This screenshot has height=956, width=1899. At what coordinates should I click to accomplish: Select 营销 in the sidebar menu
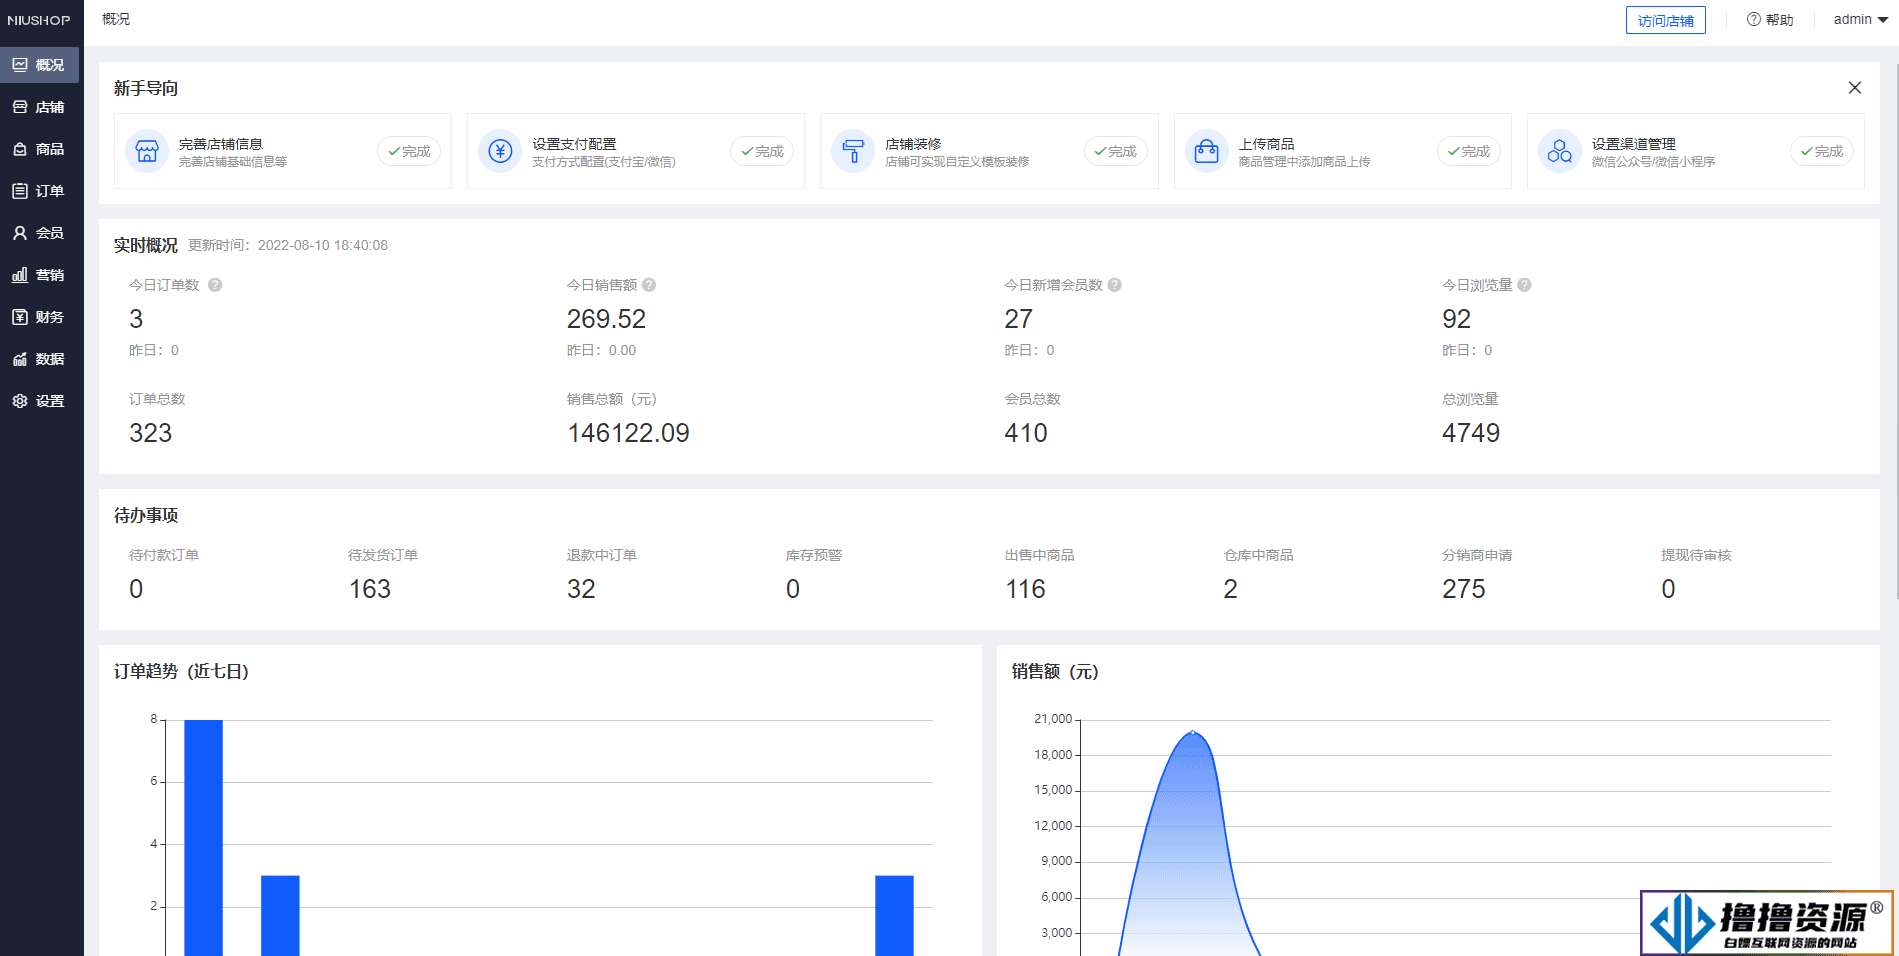tap(40, 275)
